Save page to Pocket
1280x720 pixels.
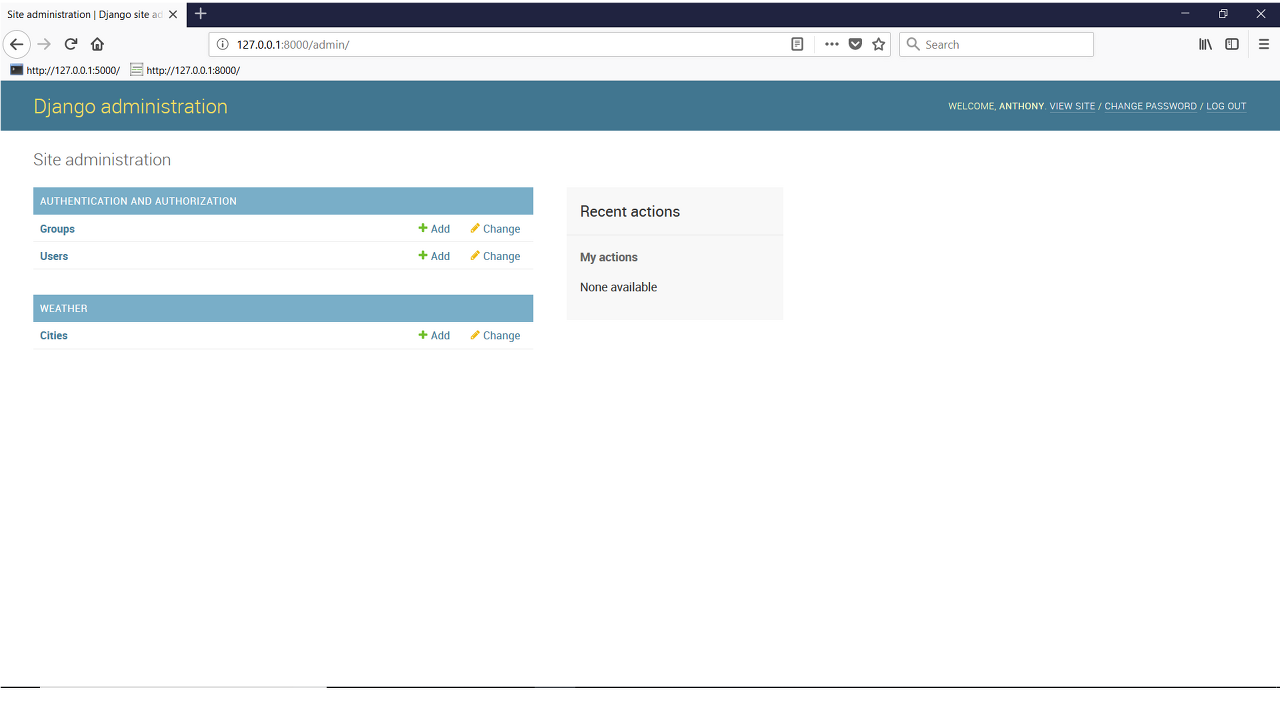(855, 44)
